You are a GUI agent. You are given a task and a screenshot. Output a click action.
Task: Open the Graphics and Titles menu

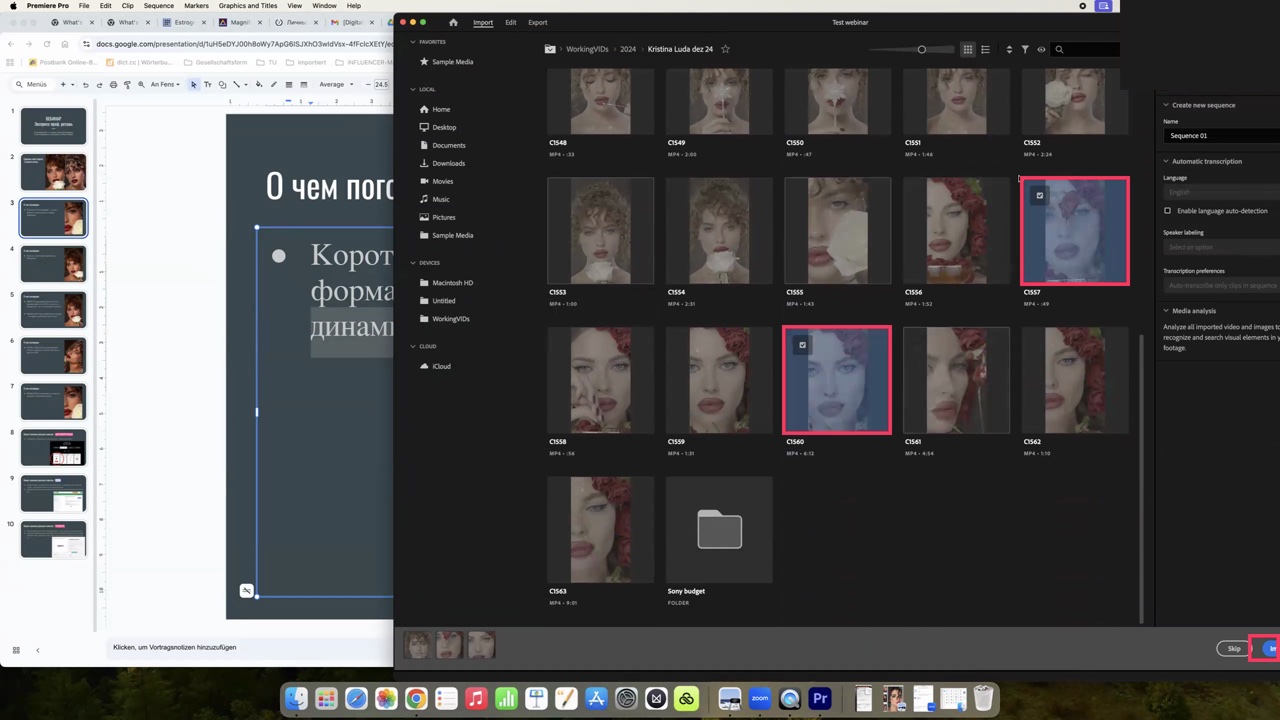click(248, 6)
